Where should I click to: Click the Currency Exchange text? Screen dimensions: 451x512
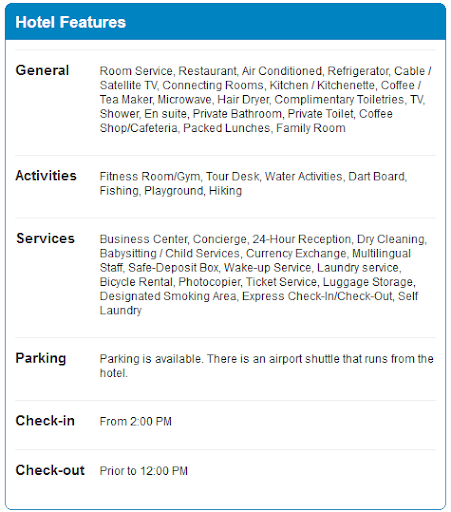[x=296, y=254]
